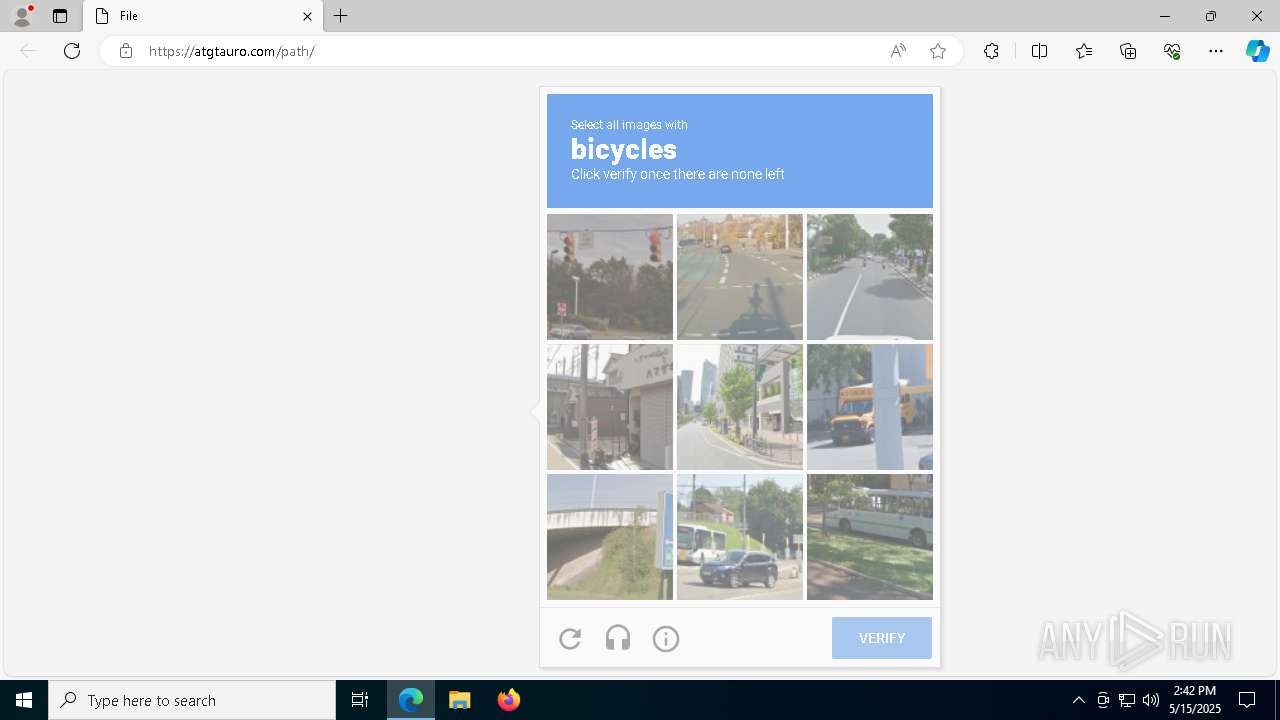View site information lock icon

click(126, 51)
